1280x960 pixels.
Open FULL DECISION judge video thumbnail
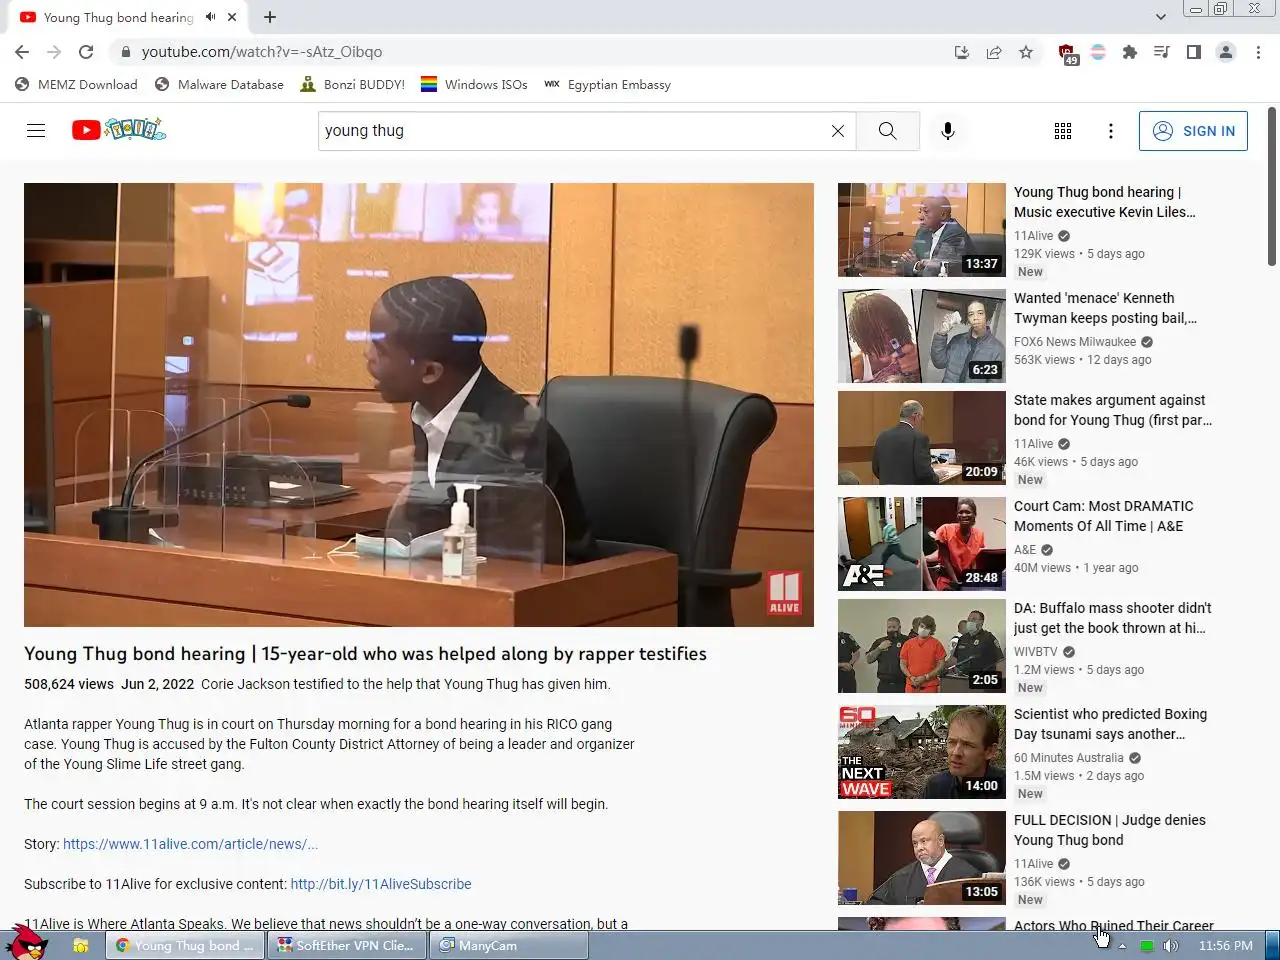(x=922, y=858)
